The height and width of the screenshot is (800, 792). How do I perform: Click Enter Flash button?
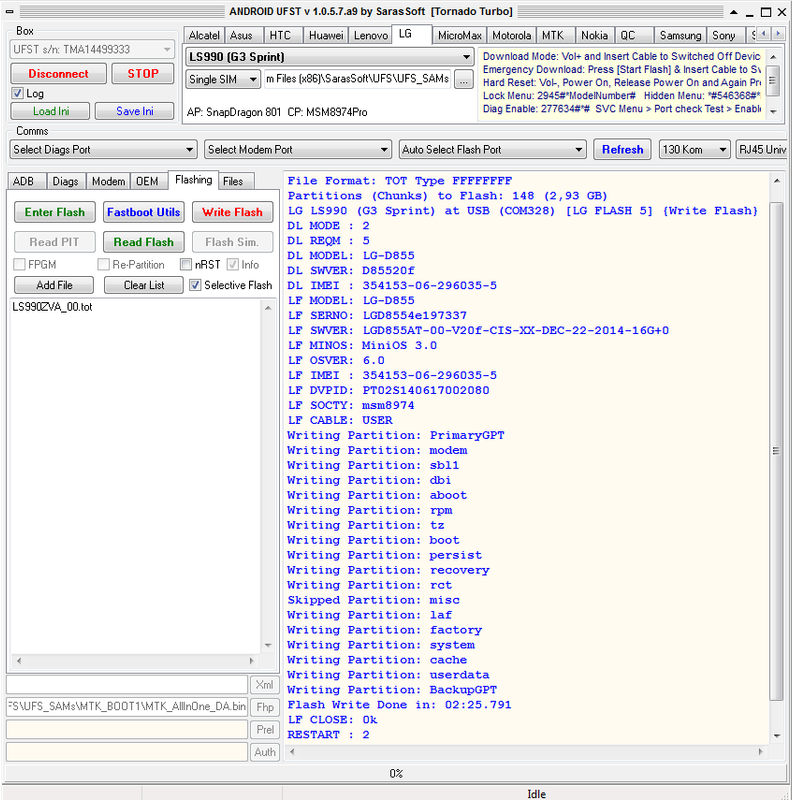pos(55,212)
